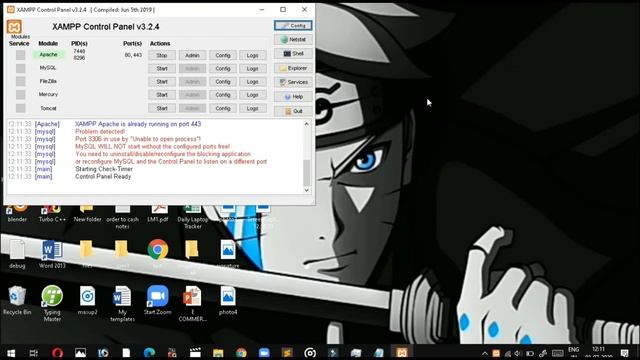
Task: Click the XAMPP logo in the panel header
Action: click(x=14, y=27)
